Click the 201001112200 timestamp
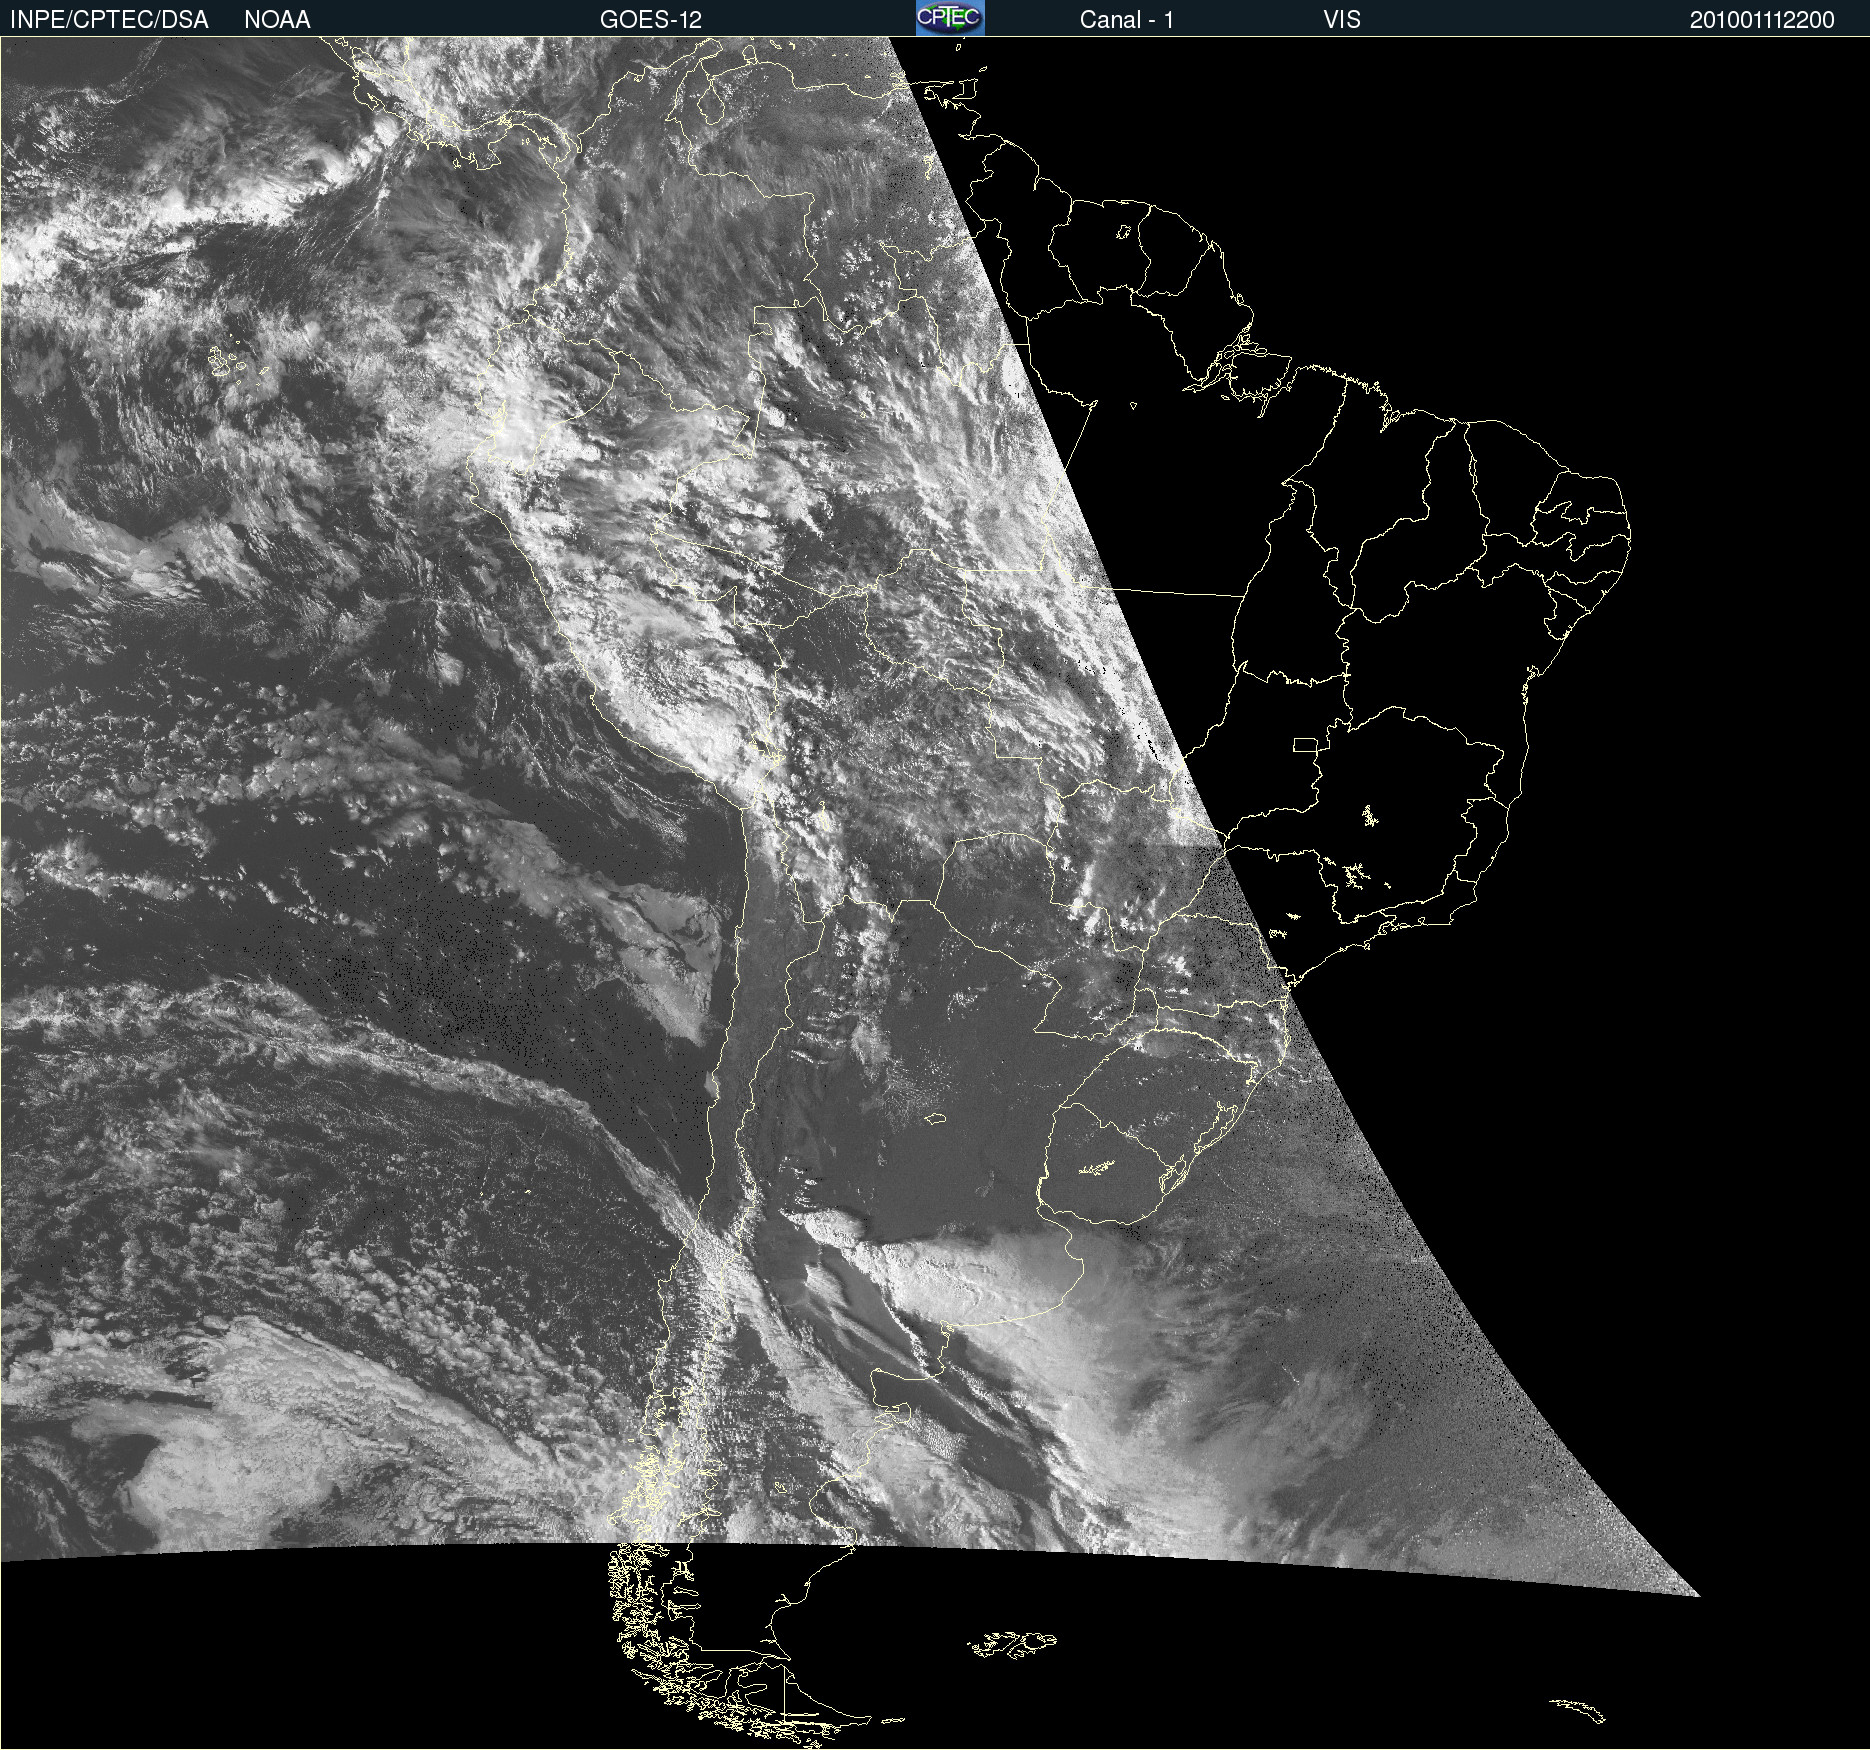The height and width of the screenshot is (1750, 1870). [x=1762, y=20]
